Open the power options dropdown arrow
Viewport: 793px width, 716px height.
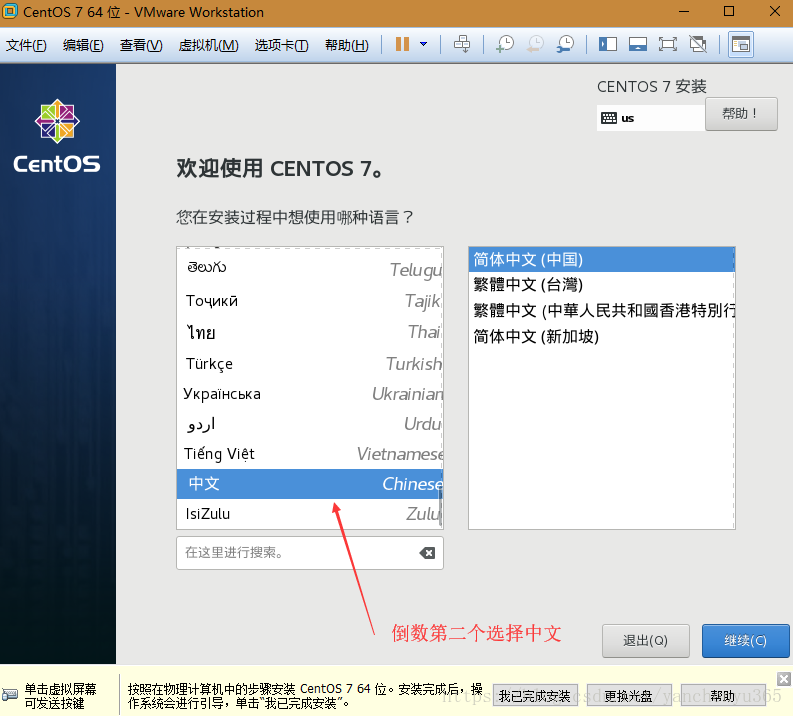coord(424,44)
